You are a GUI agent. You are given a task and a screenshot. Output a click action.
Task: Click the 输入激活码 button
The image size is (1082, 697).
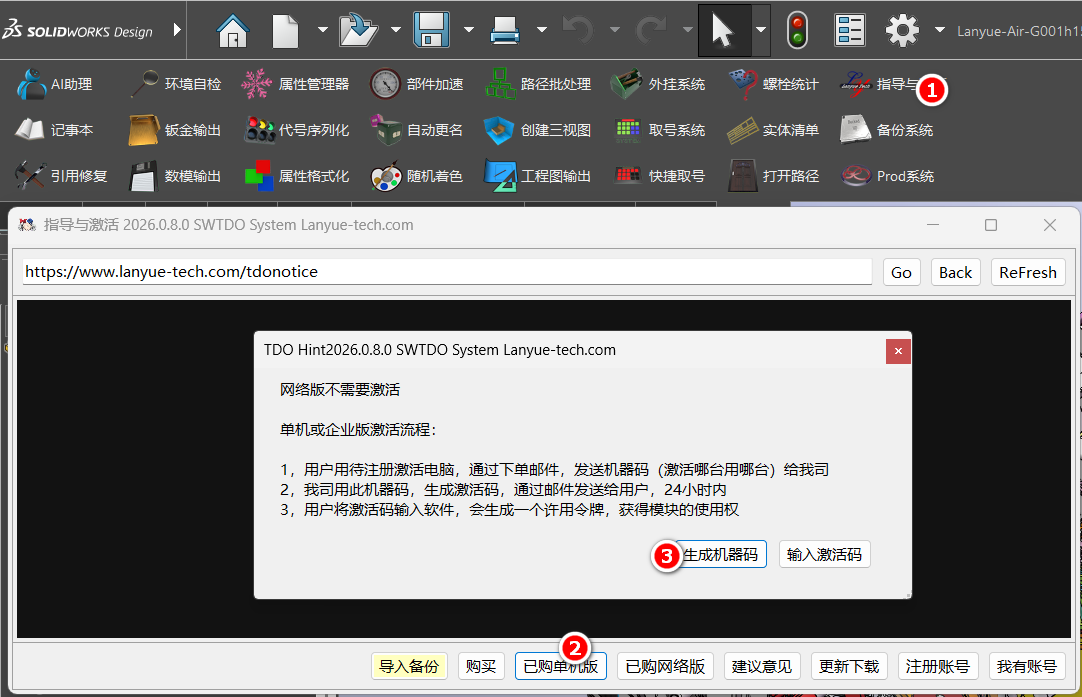coord(824,555)
